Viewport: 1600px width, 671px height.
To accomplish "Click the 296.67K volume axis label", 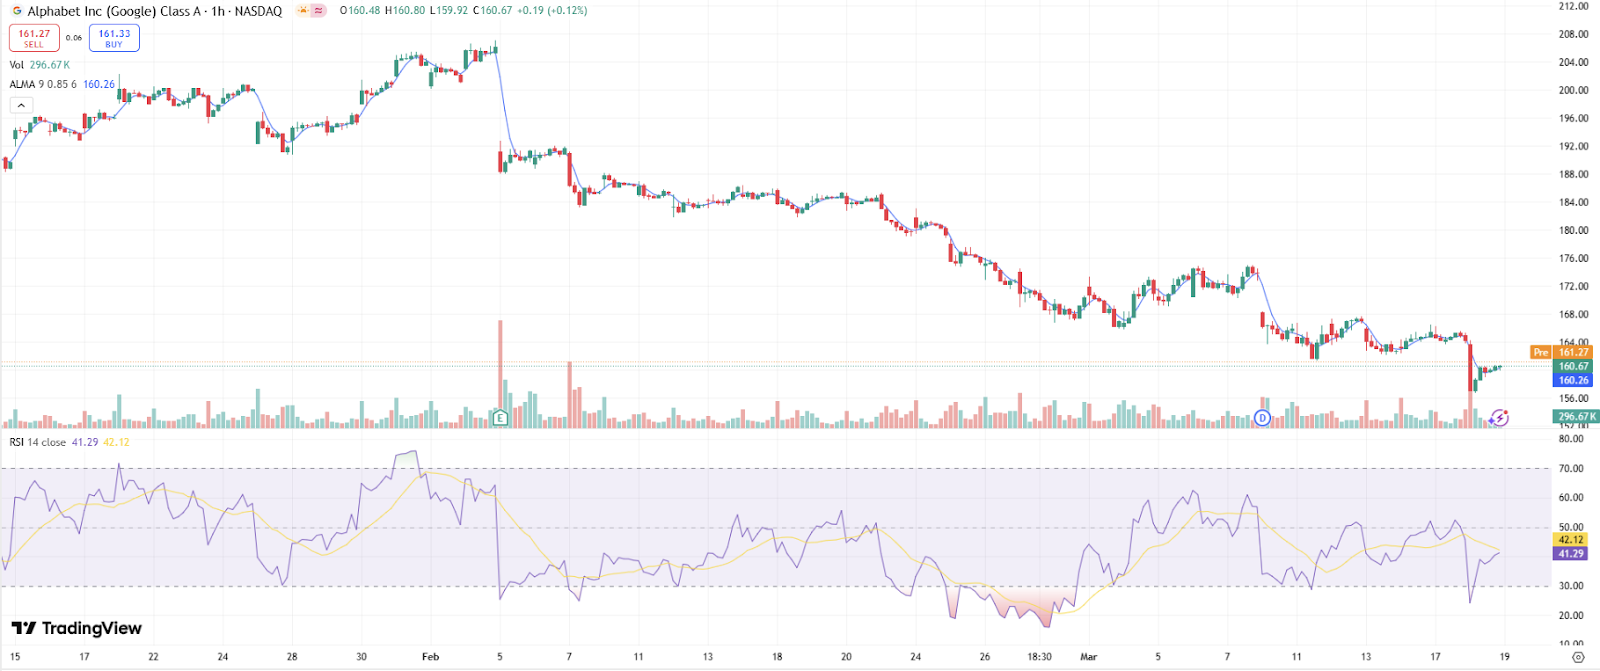I will [1576, 416].
